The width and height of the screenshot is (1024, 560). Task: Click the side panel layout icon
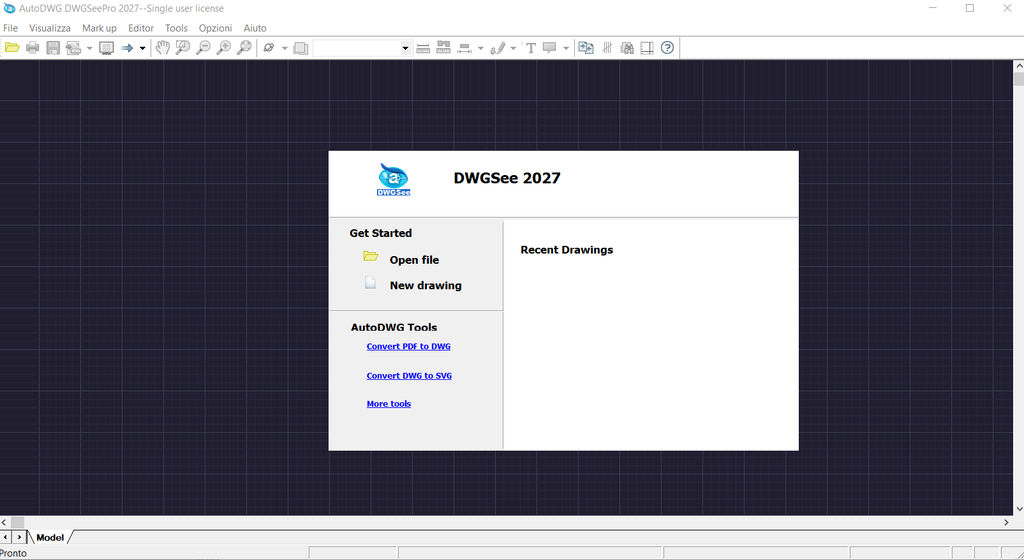647,48
